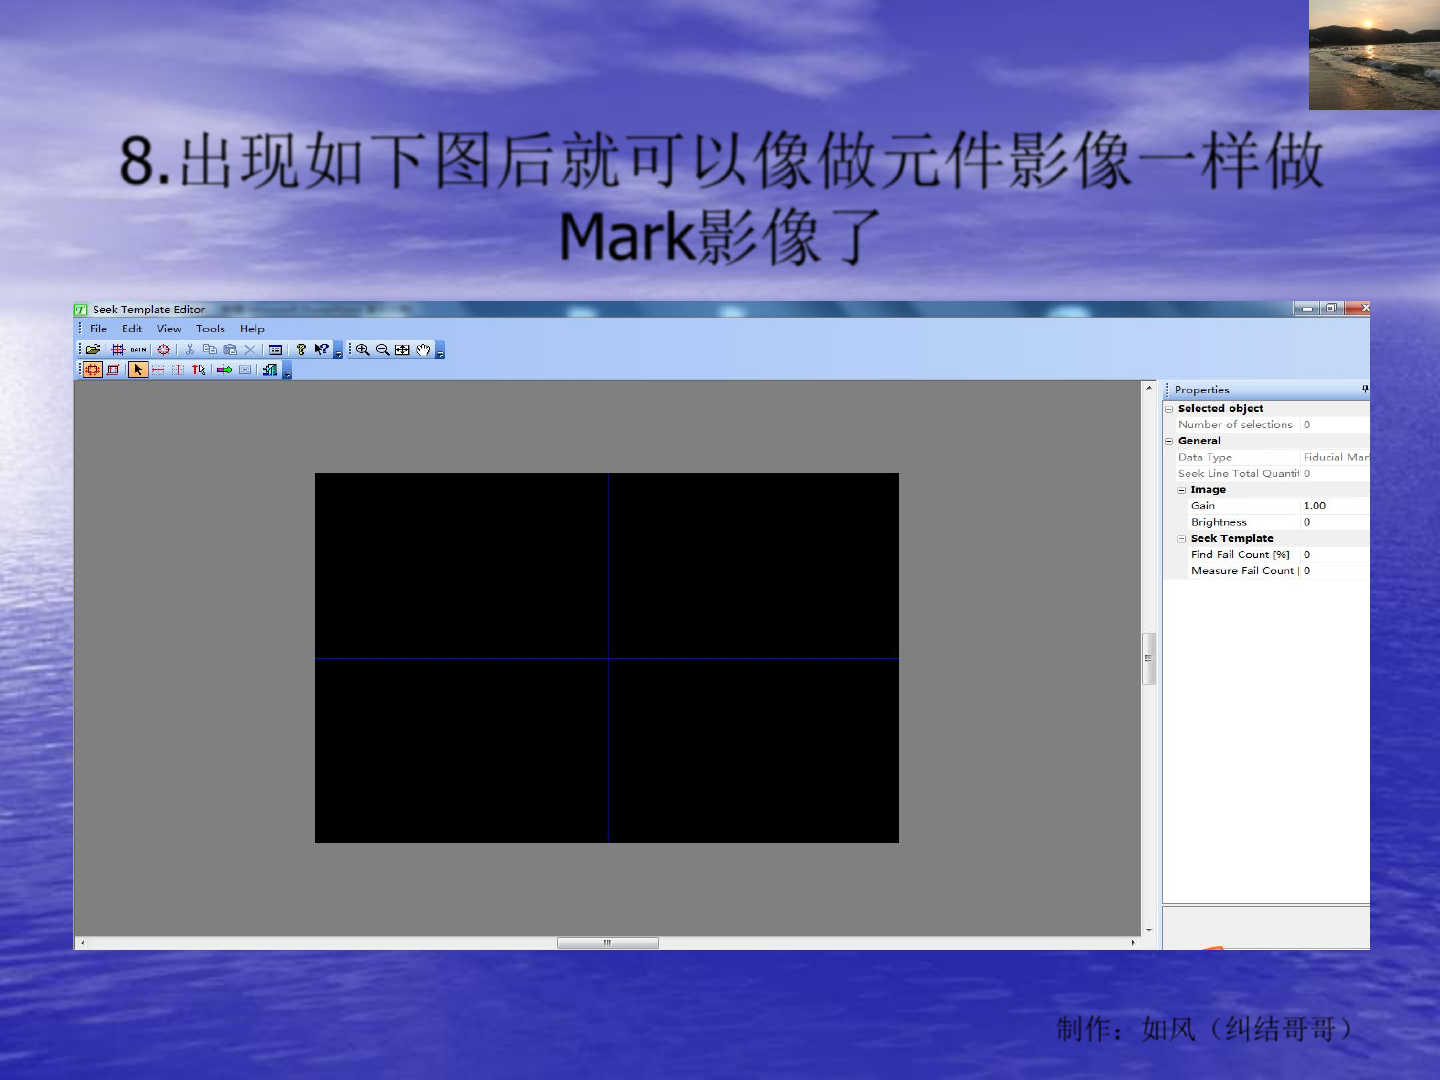Click the 'Gain' property label

click(1203, 506)
